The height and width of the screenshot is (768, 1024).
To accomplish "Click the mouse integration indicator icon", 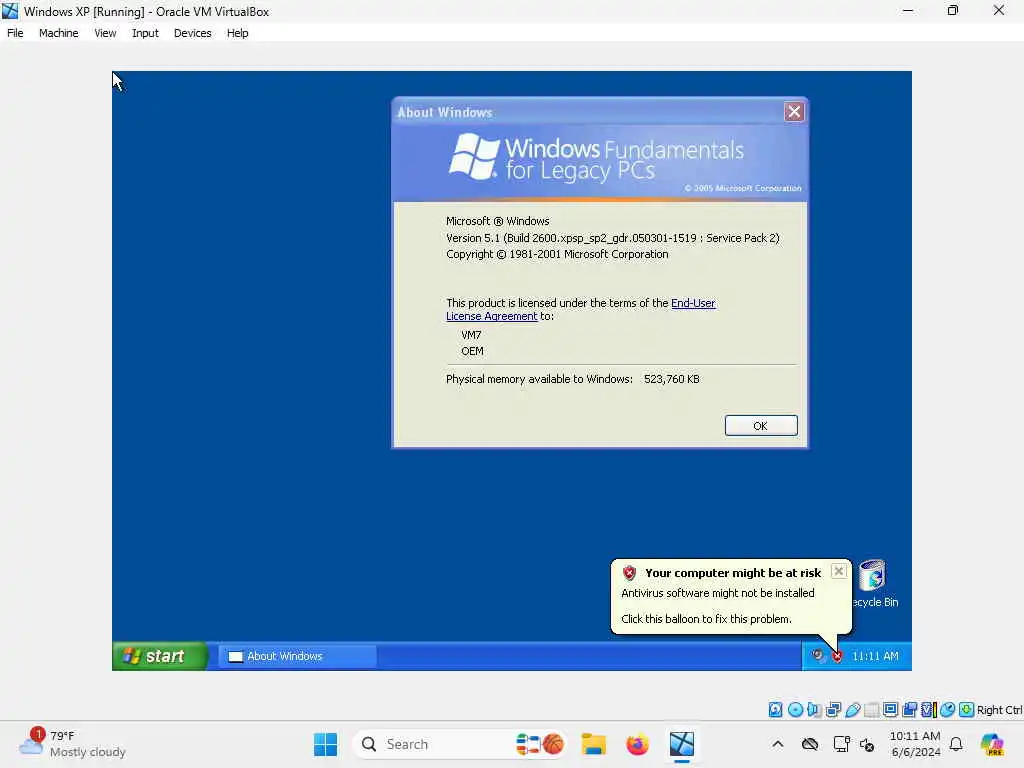I will click(948, 710).
